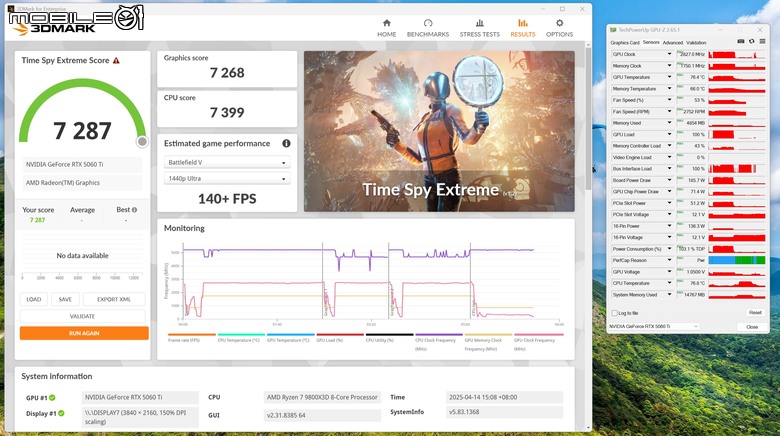The height and width of the screenshot is (436, 780).
Task: Click the PerfCap Reason blue-green color bar
Action: click(x=737, y=260)
